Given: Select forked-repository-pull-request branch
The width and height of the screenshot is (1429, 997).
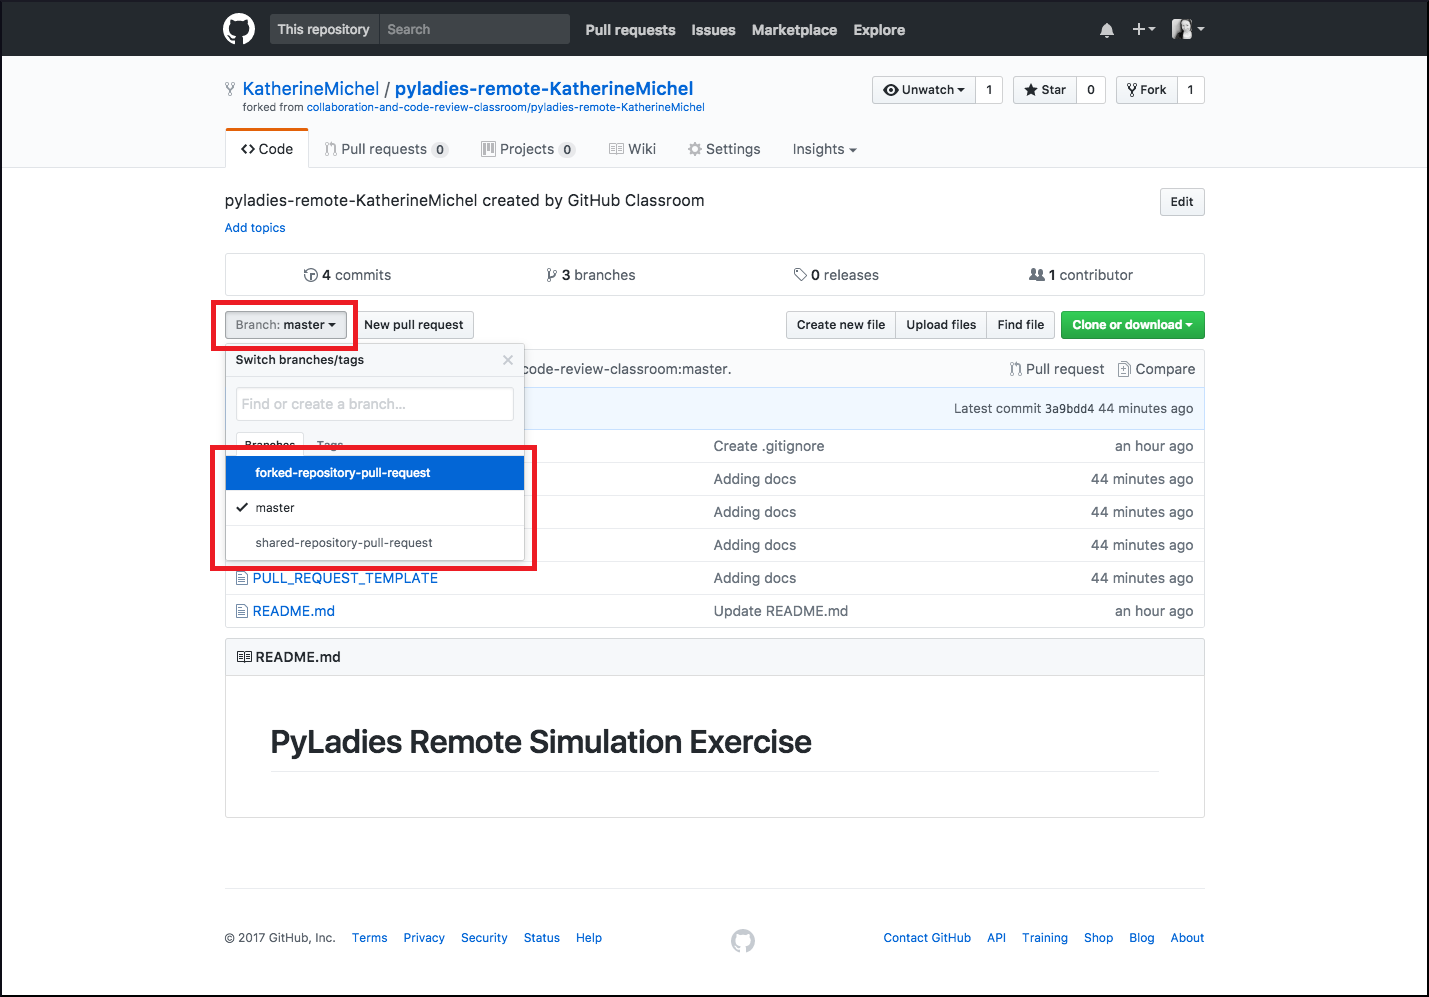Looking at the screenshot, I should pos(375,473).
